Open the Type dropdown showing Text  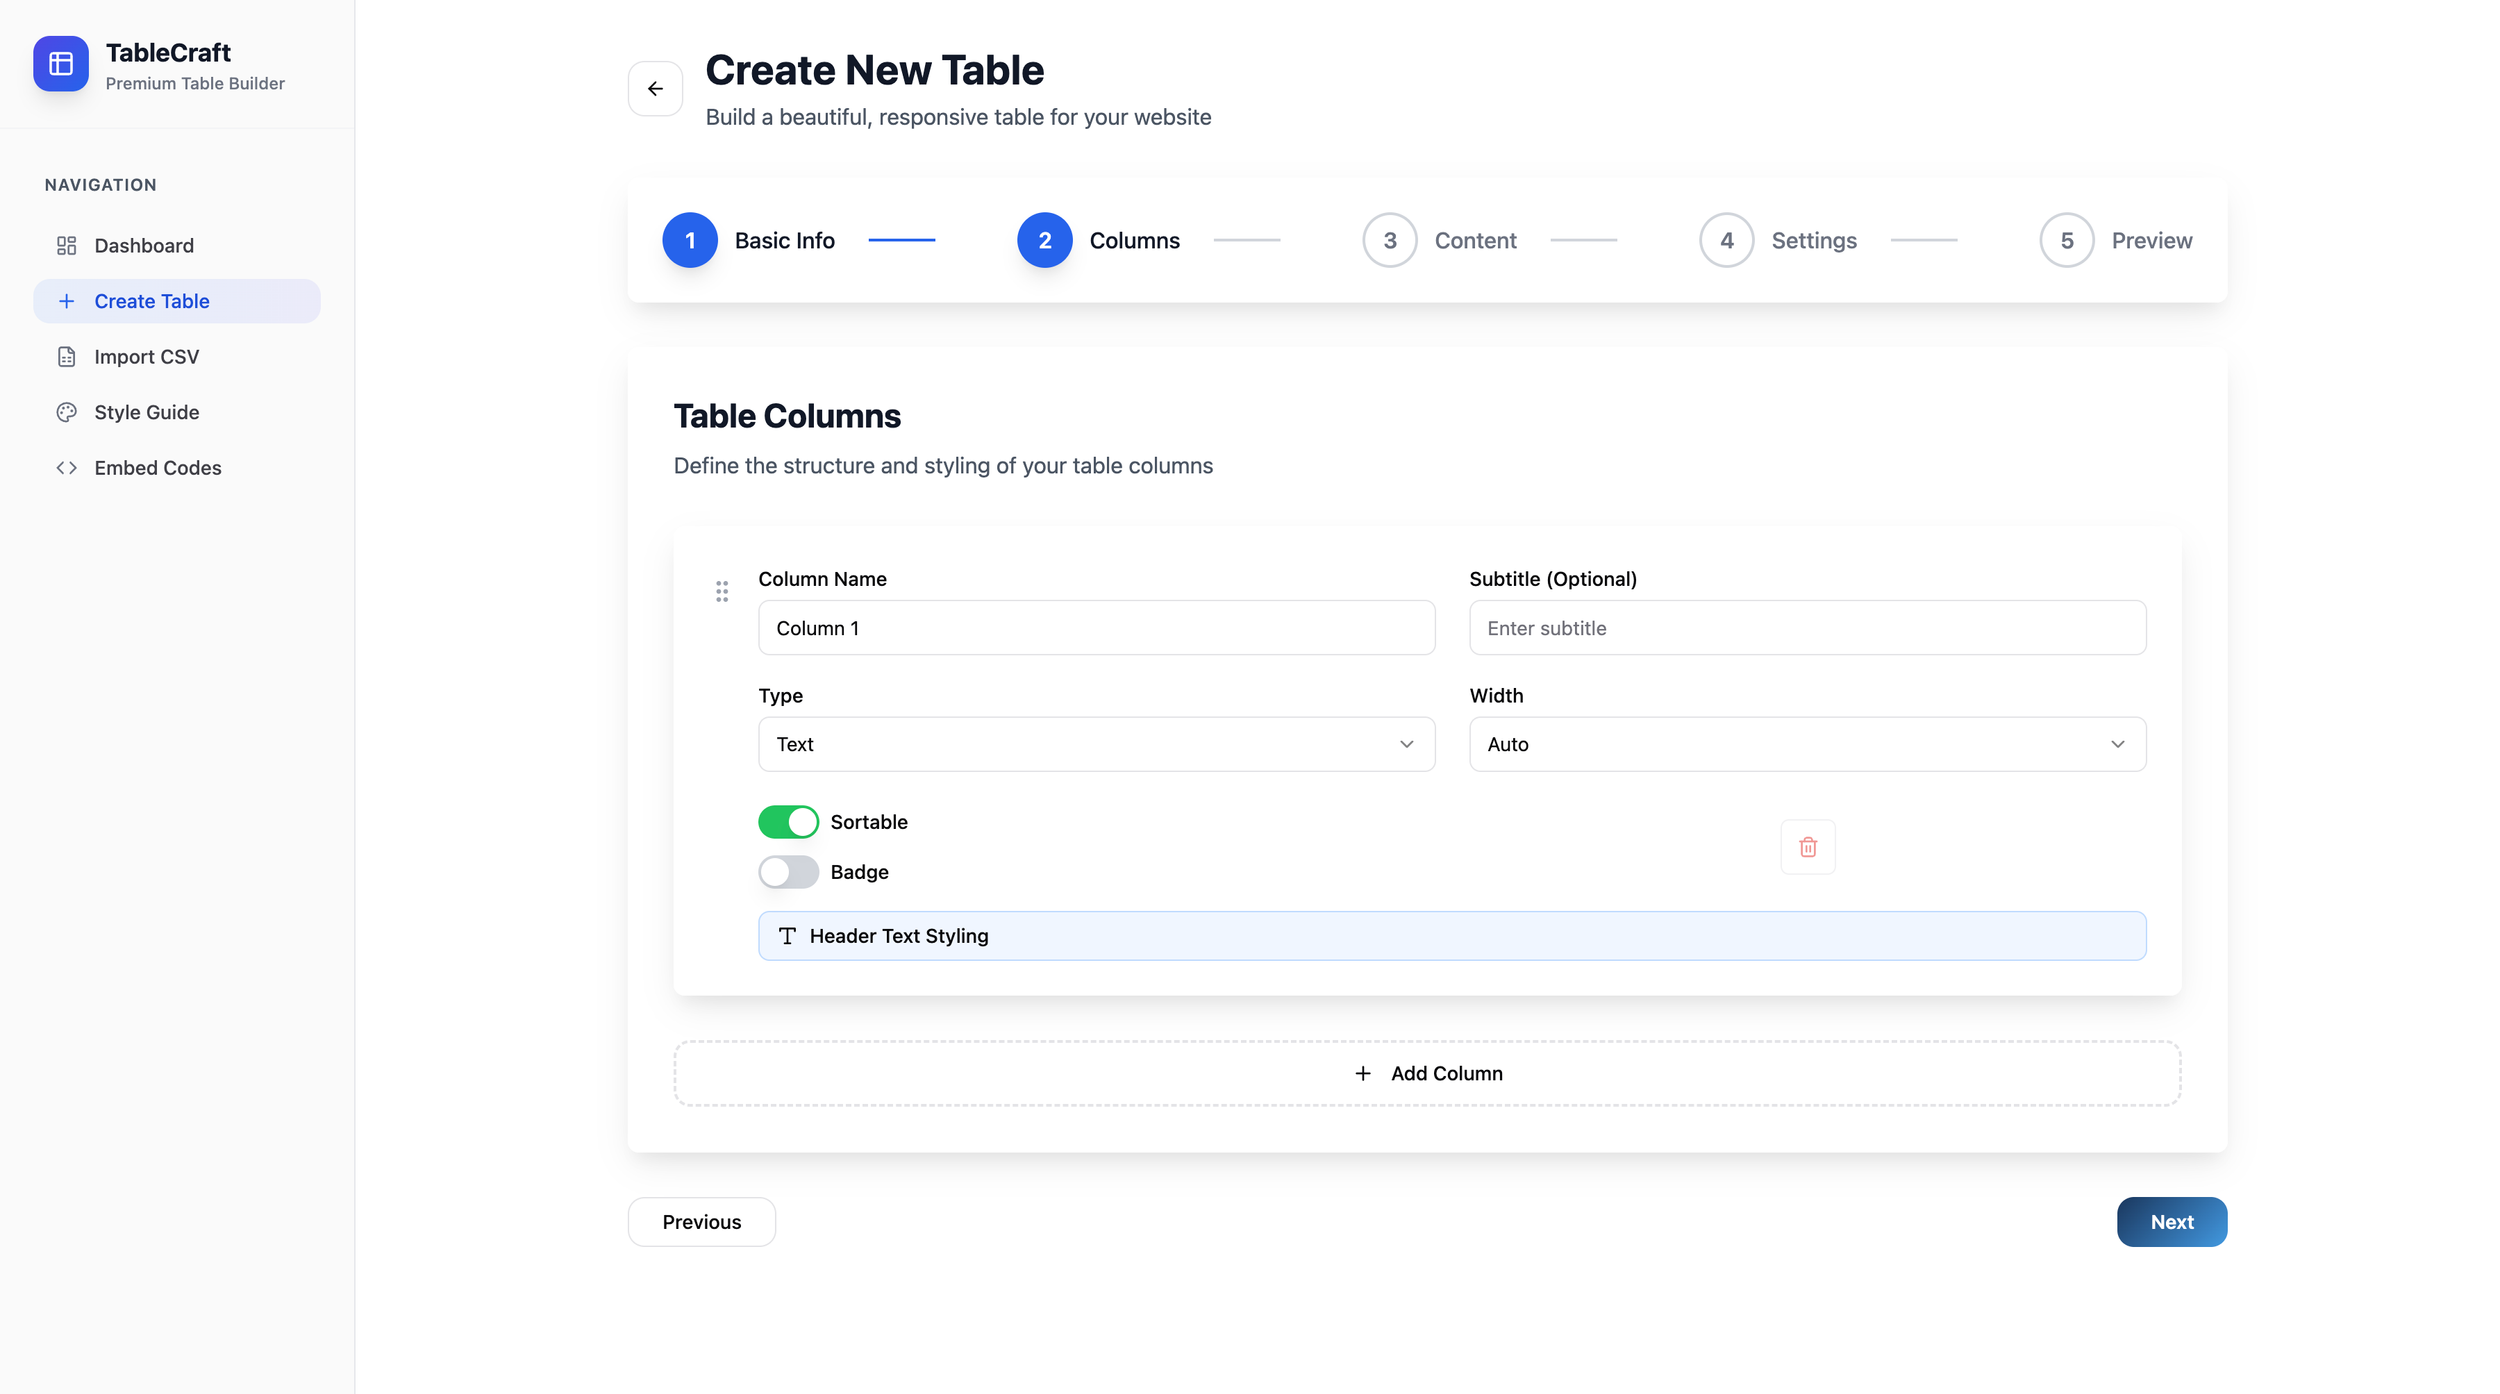(1096, 744)
